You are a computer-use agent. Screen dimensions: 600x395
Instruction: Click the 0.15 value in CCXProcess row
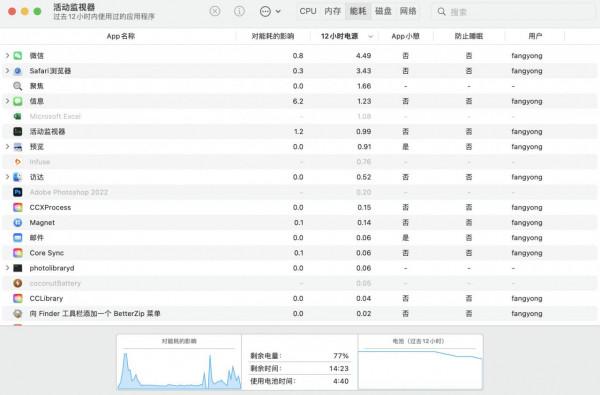point(364,207)
